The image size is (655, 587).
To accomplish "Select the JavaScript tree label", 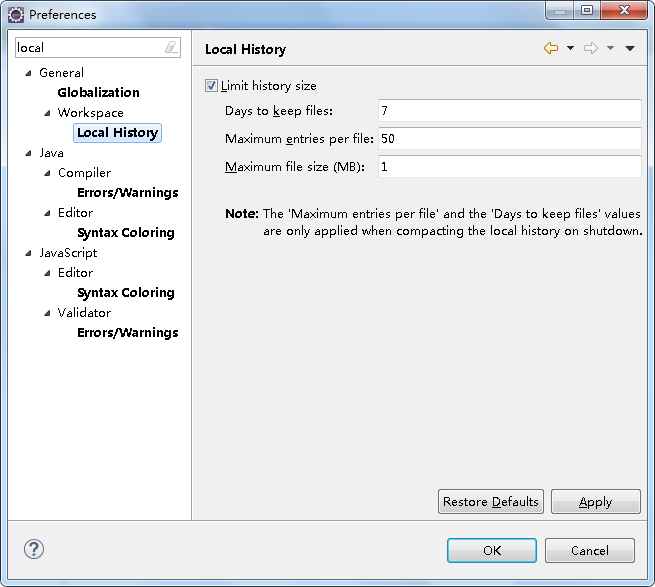I will 68,253.
